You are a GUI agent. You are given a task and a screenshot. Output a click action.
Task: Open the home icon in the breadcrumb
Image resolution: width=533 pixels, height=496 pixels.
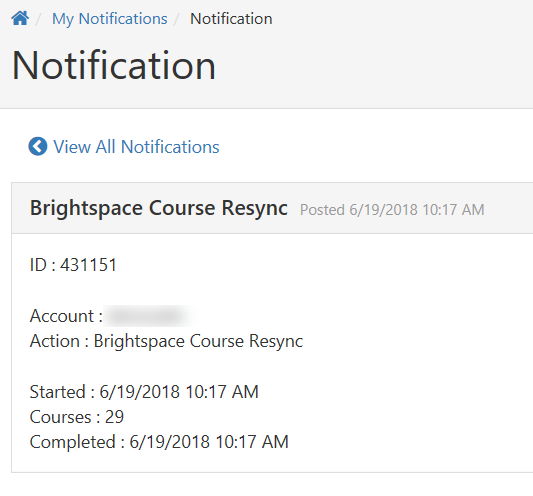(20, 18)
